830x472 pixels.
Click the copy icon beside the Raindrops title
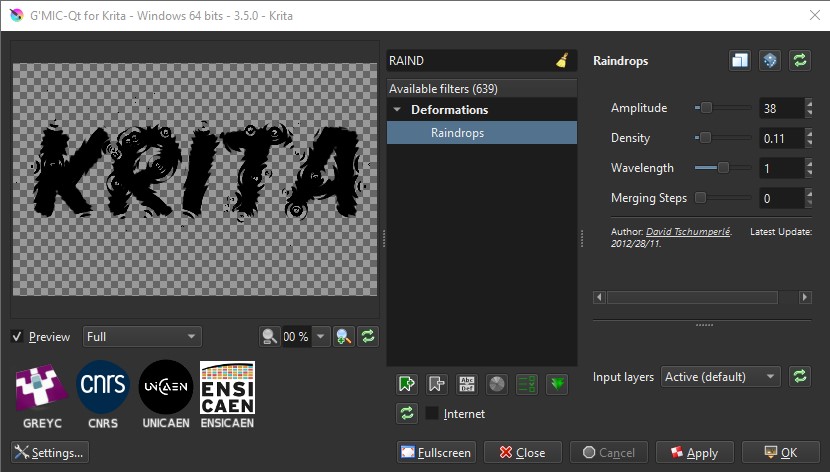pyautogui.click(x=739, y=61)
